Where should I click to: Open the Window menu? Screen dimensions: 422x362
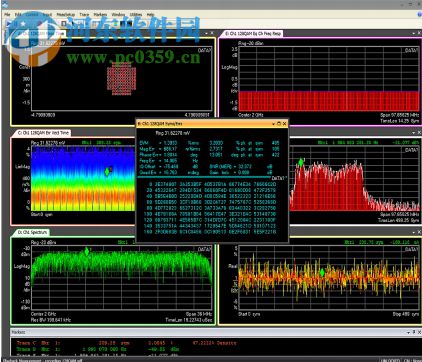point(118,15)
